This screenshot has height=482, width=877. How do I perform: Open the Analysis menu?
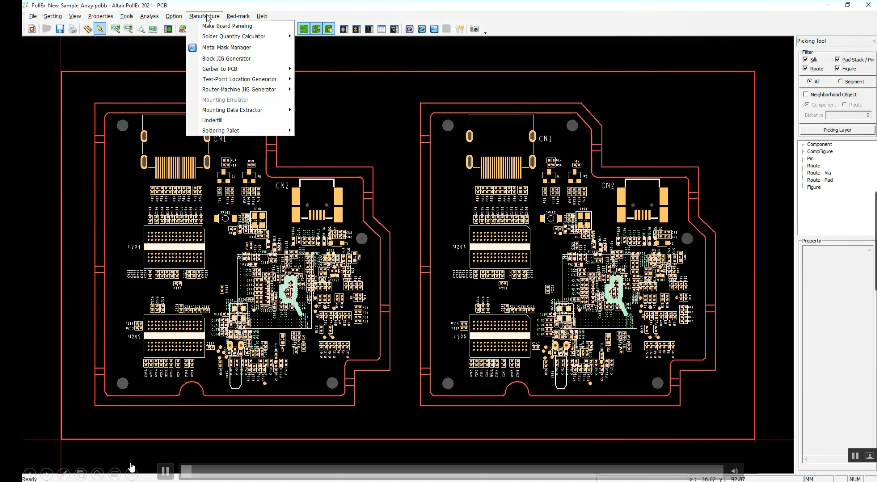pos(149,16)
